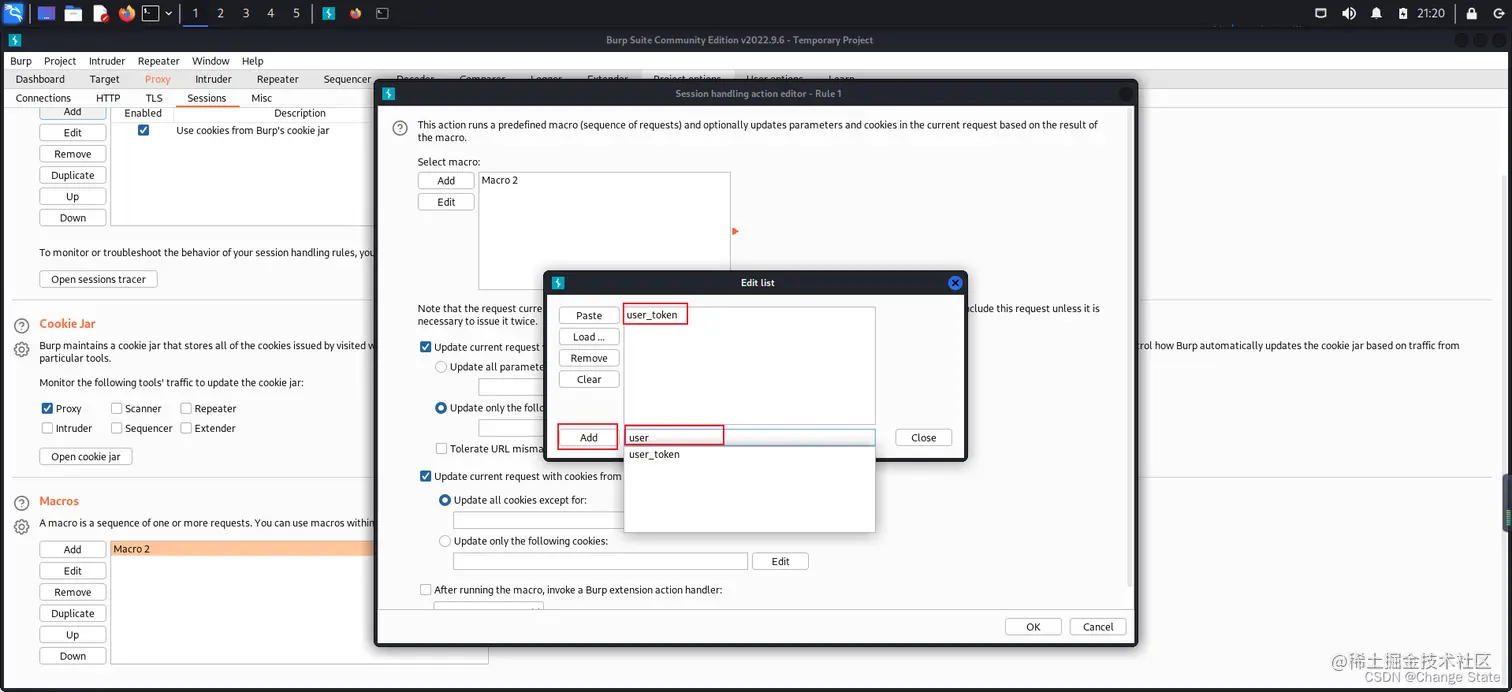Image resolution: width=1512 pixels, height=692 pixels.
Task: Click Clear in Edit list dialog
Action: (589, 379)
